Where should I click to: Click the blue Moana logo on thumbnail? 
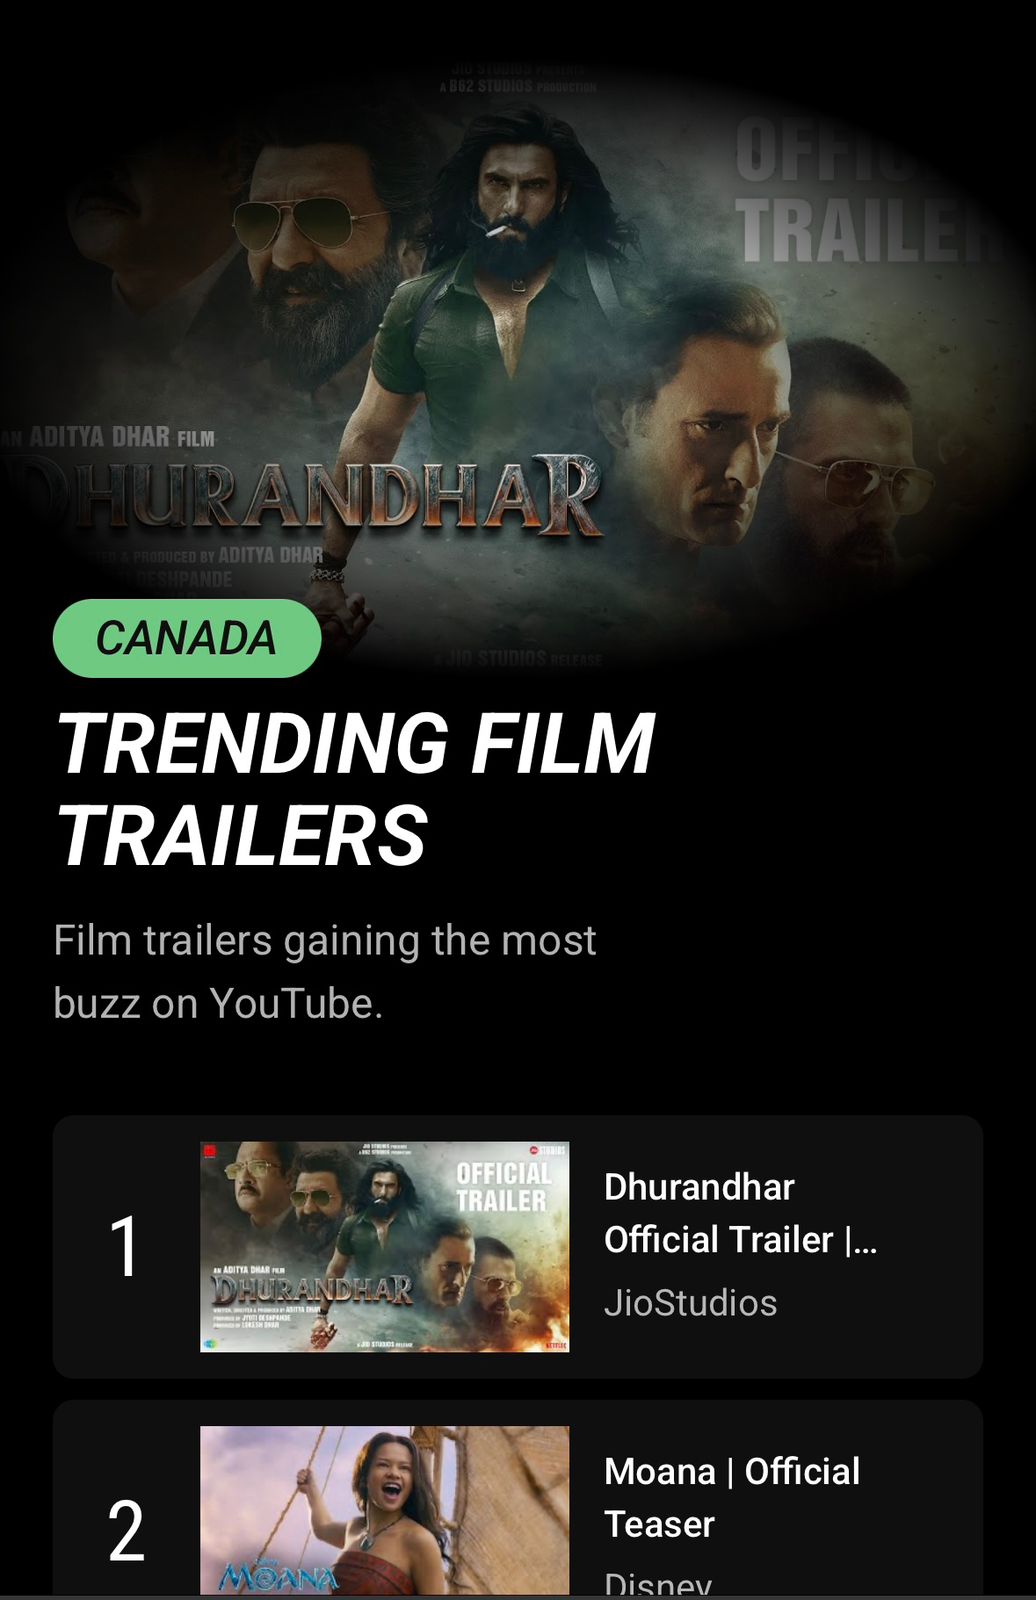tap(279, 1576)
